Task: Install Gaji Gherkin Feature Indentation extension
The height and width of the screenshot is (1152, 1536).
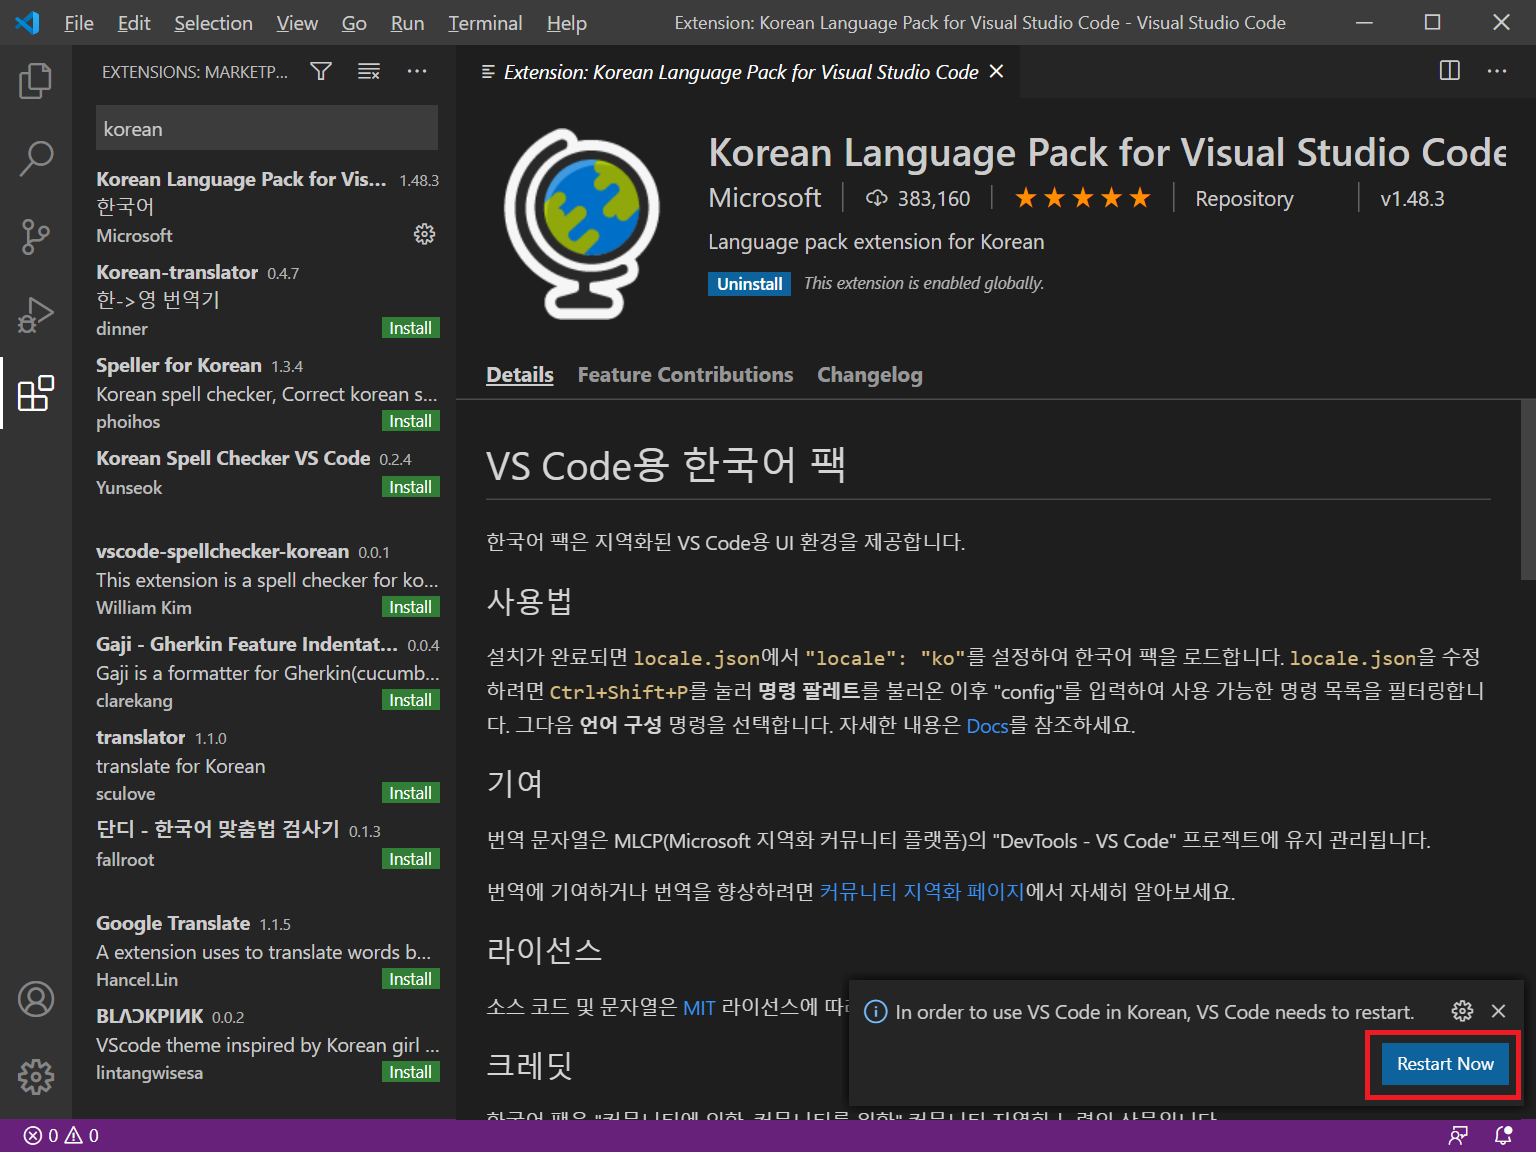Action: pos(410,700)
